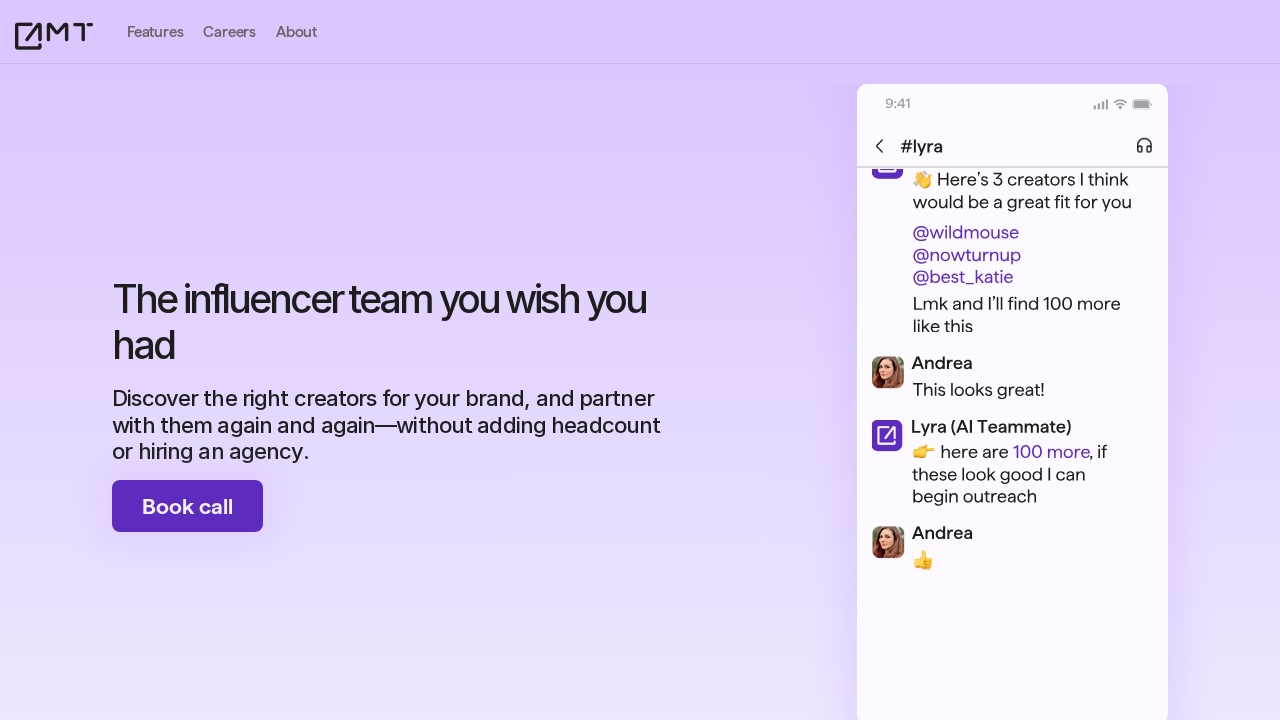Follow the @nowturnup creator link
Screen dimensions: 1280x720
966,254
